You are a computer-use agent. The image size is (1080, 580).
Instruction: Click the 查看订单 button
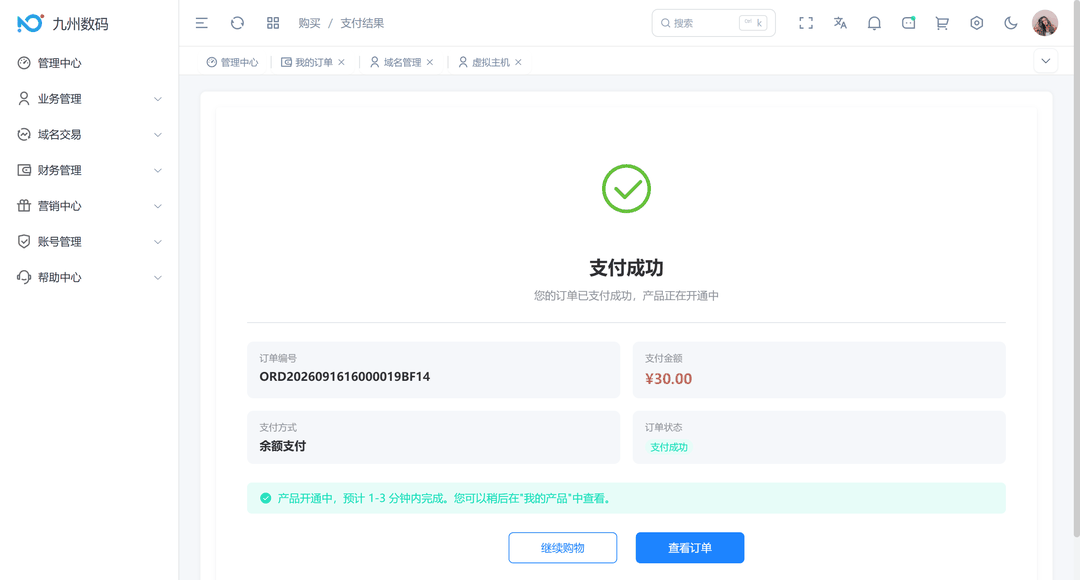(689, 548)
